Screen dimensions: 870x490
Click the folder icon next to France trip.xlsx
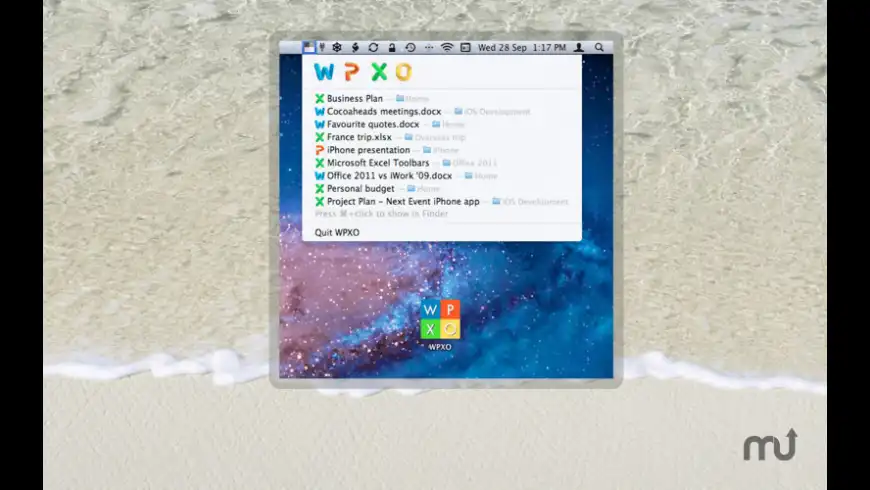point(408,137)
